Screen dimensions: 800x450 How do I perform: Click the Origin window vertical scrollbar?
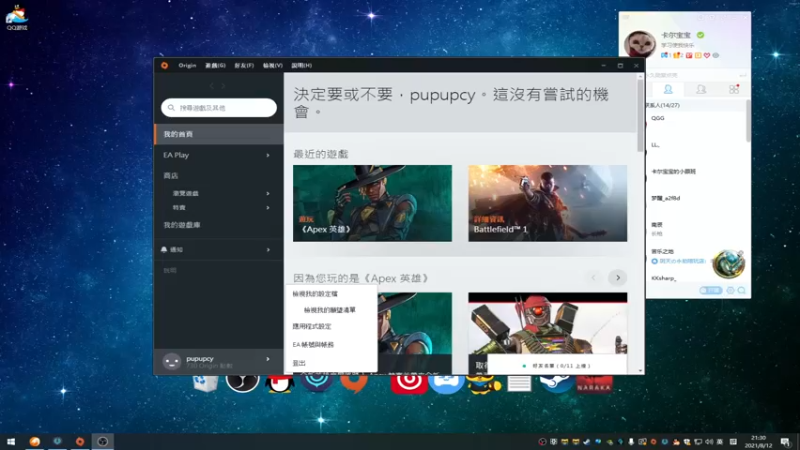(640, 116)
